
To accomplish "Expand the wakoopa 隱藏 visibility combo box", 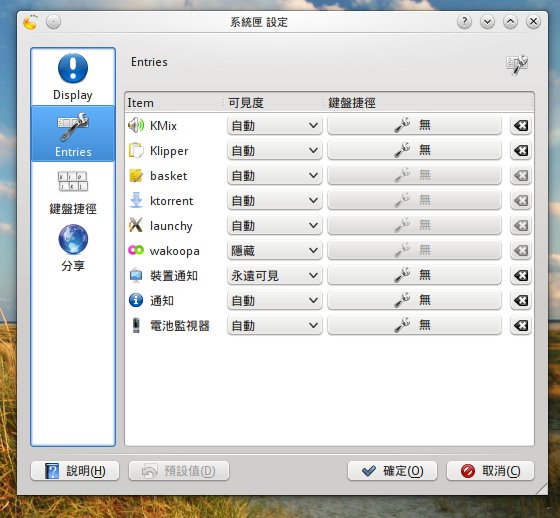I will [275, 250].
